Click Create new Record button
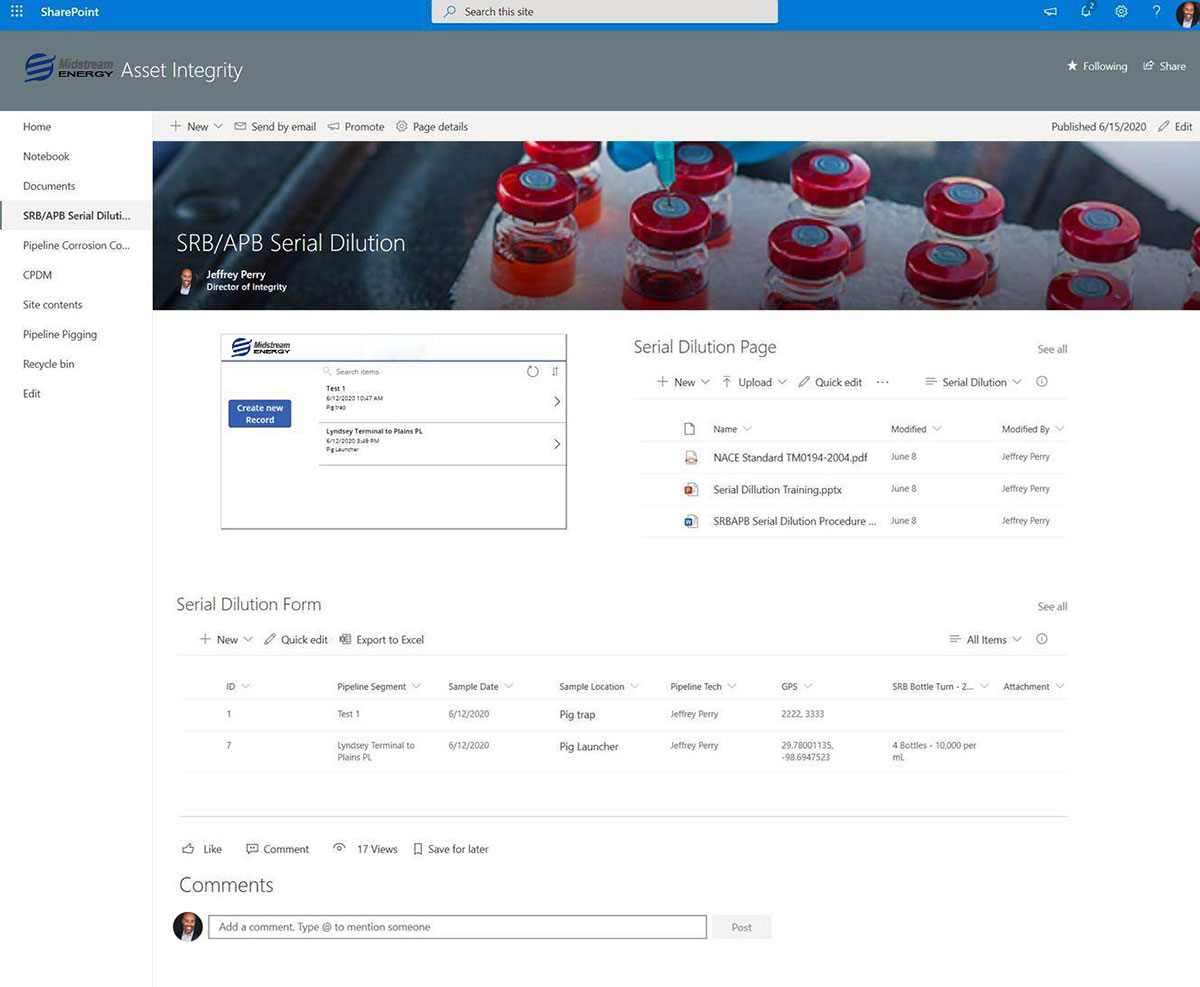 (260, 413)
